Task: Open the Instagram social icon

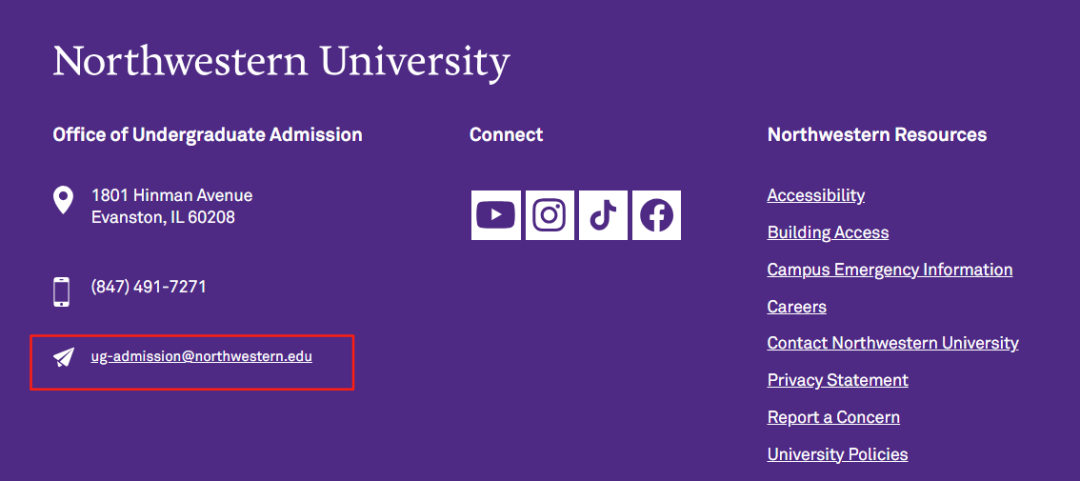Action: [x=549, y=215]
